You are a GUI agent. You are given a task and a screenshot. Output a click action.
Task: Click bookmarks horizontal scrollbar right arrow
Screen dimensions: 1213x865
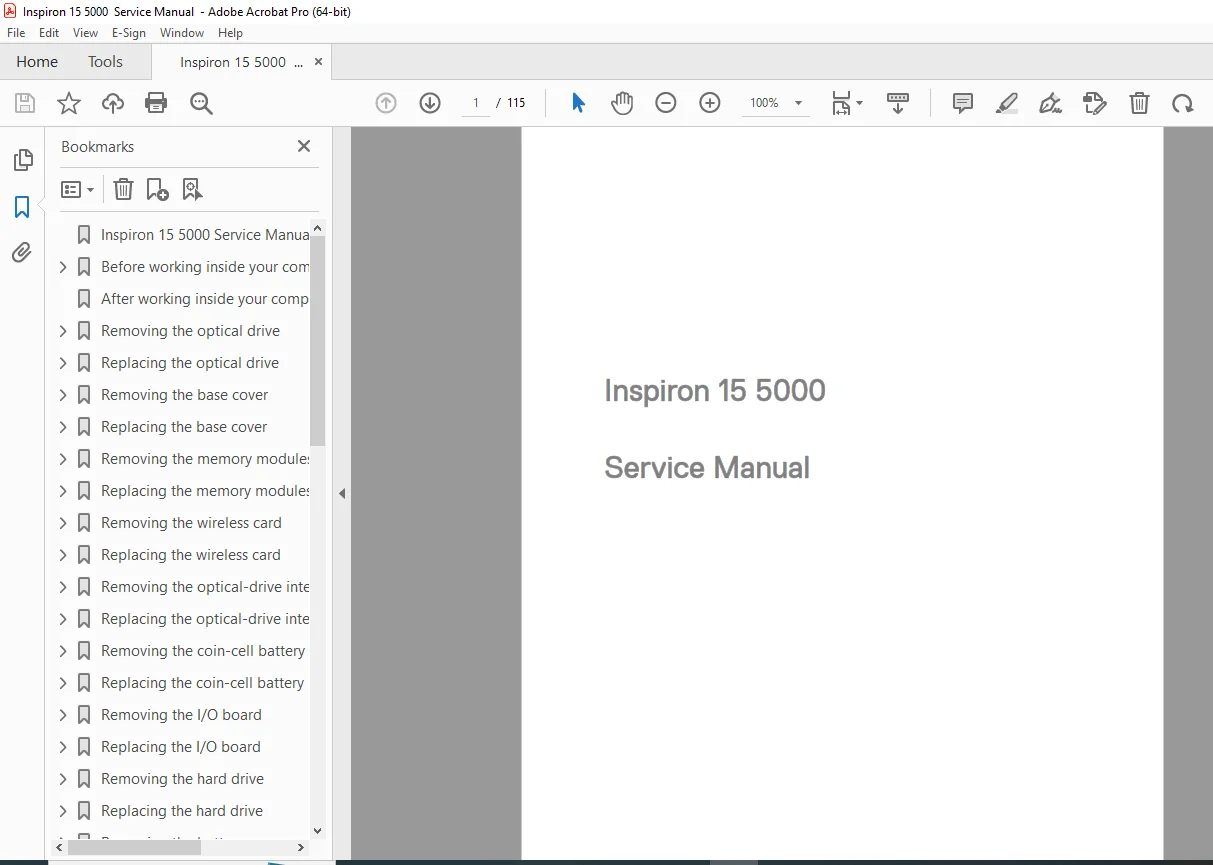(300, 847)
